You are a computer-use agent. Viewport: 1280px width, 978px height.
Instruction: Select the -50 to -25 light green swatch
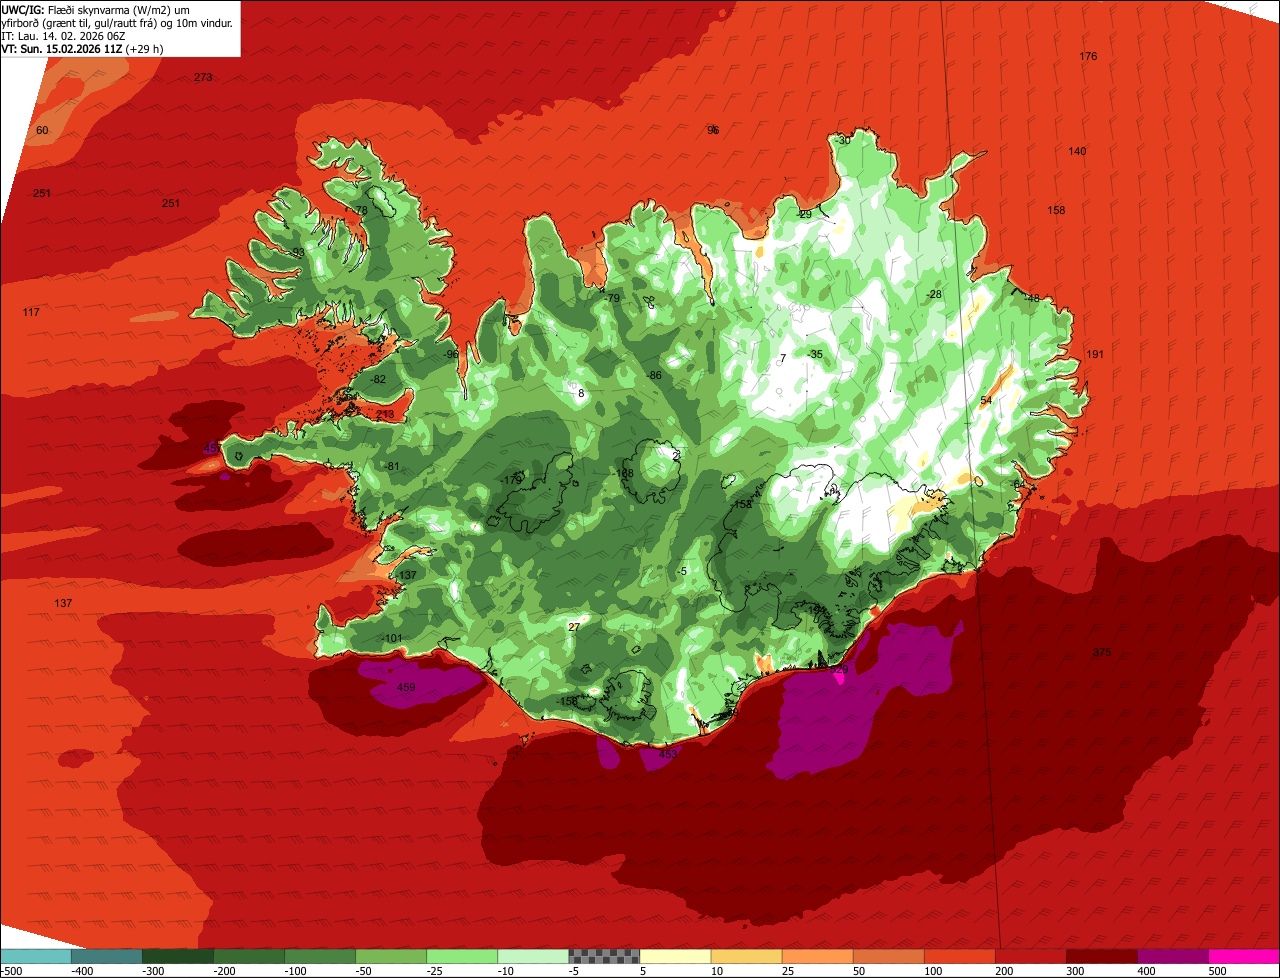(x=391, y=956)
